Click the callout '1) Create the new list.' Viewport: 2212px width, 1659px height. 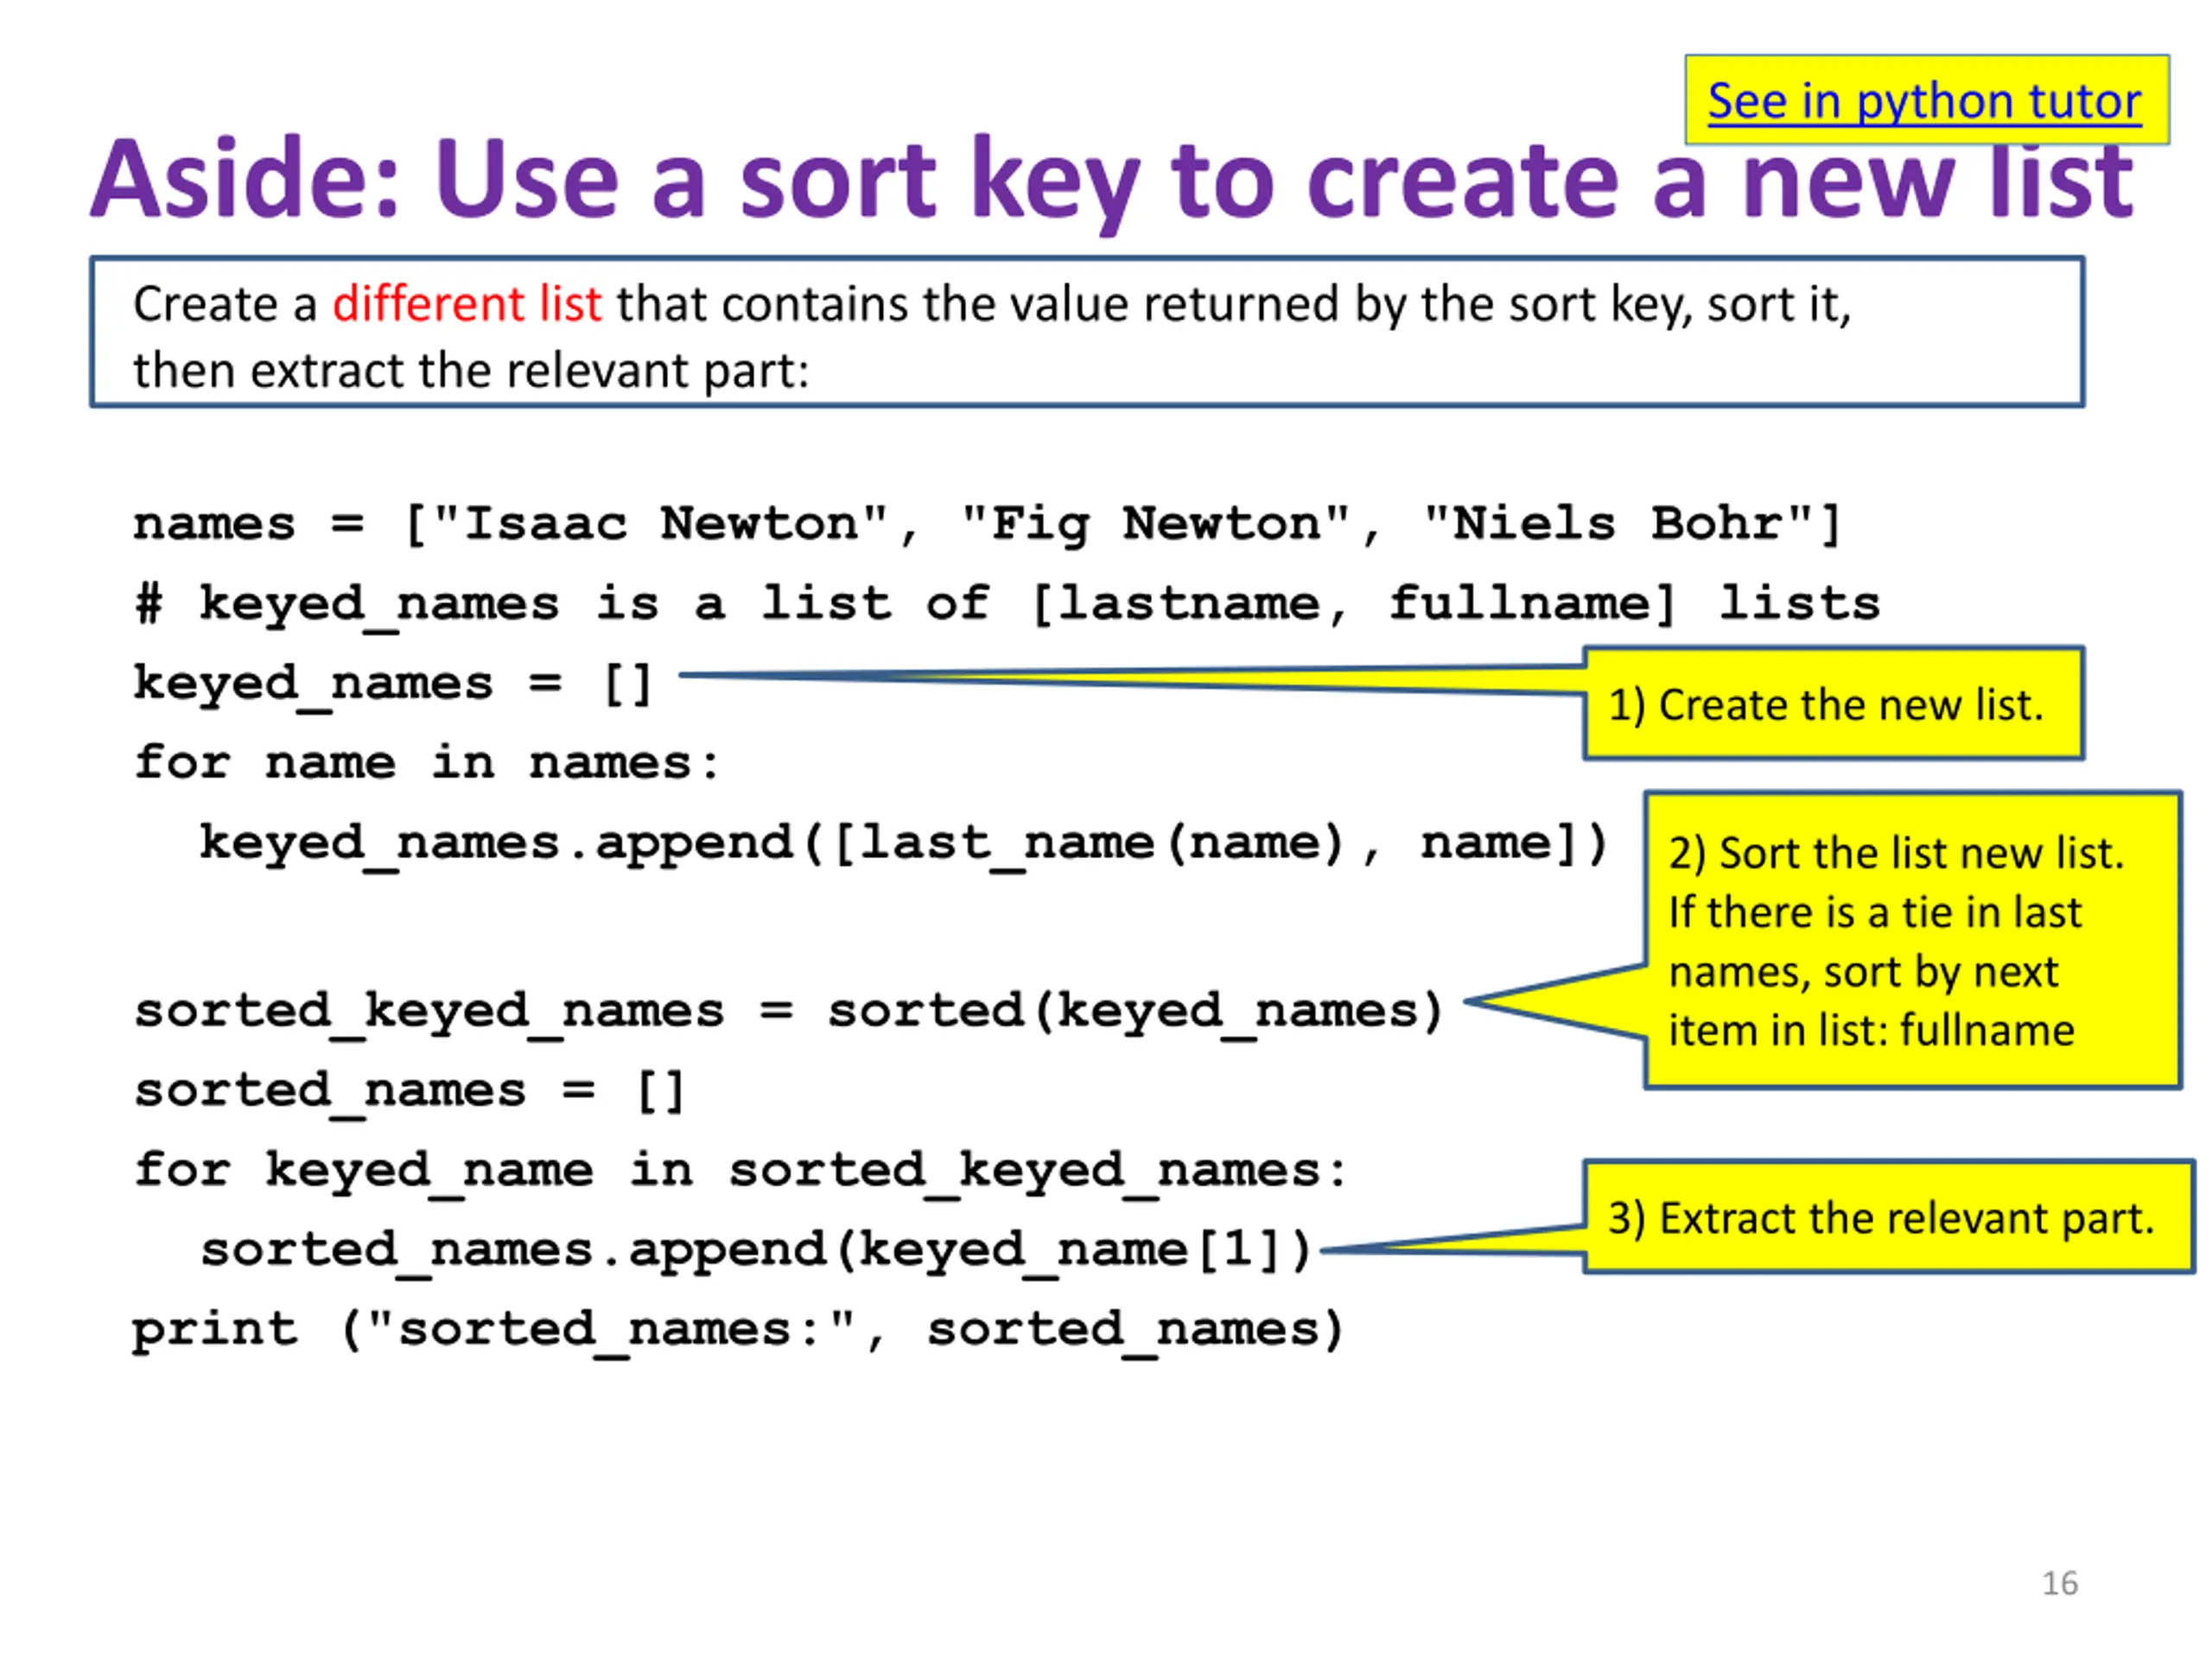point(1833,704)
